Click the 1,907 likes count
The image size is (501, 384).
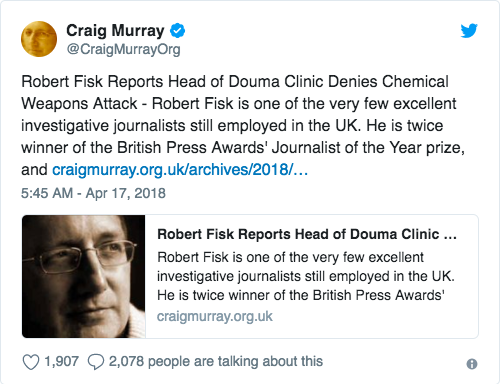[x=62, y=362]
